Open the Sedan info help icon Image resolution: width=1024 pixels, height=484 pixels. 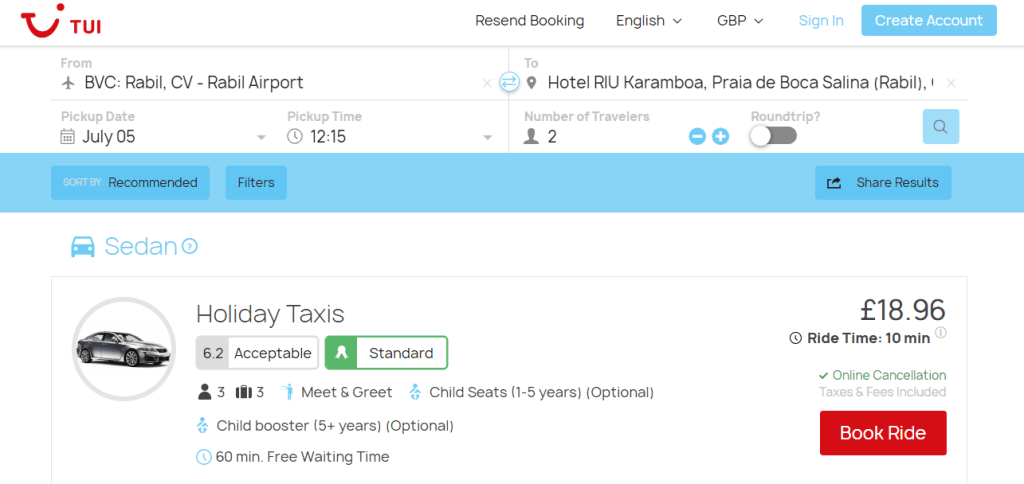point(190,246)
